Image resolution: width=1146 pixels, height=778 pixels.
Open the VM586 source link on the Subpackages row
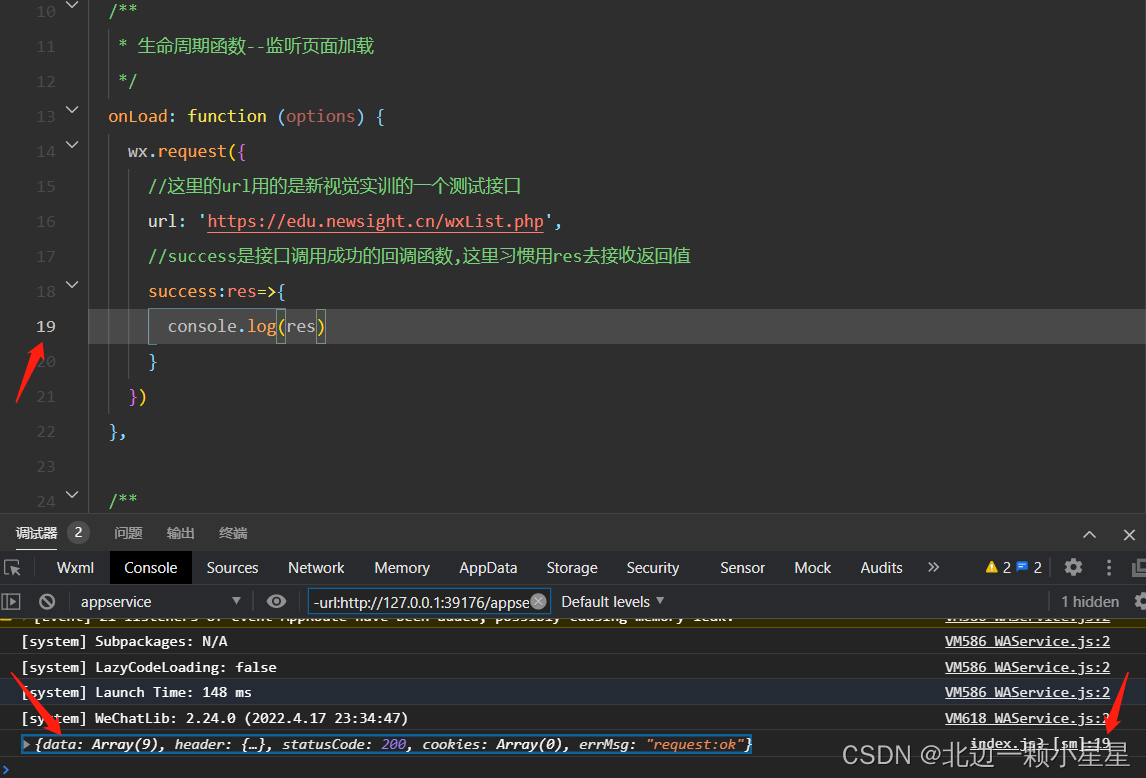(1027, 641)
